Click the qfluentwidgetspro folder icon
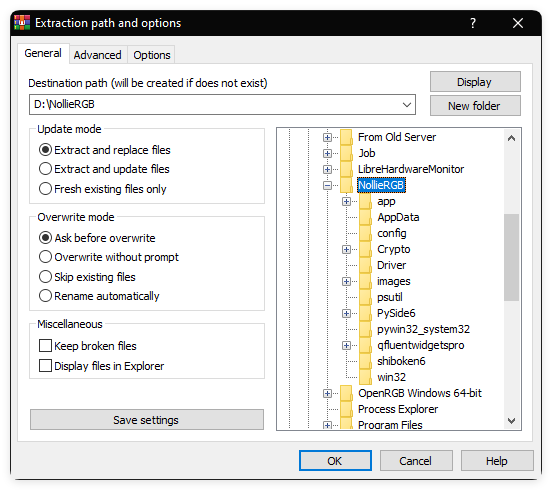Viewport: 552px width, 490px height. pyautogui.click(x=365, y=345)
